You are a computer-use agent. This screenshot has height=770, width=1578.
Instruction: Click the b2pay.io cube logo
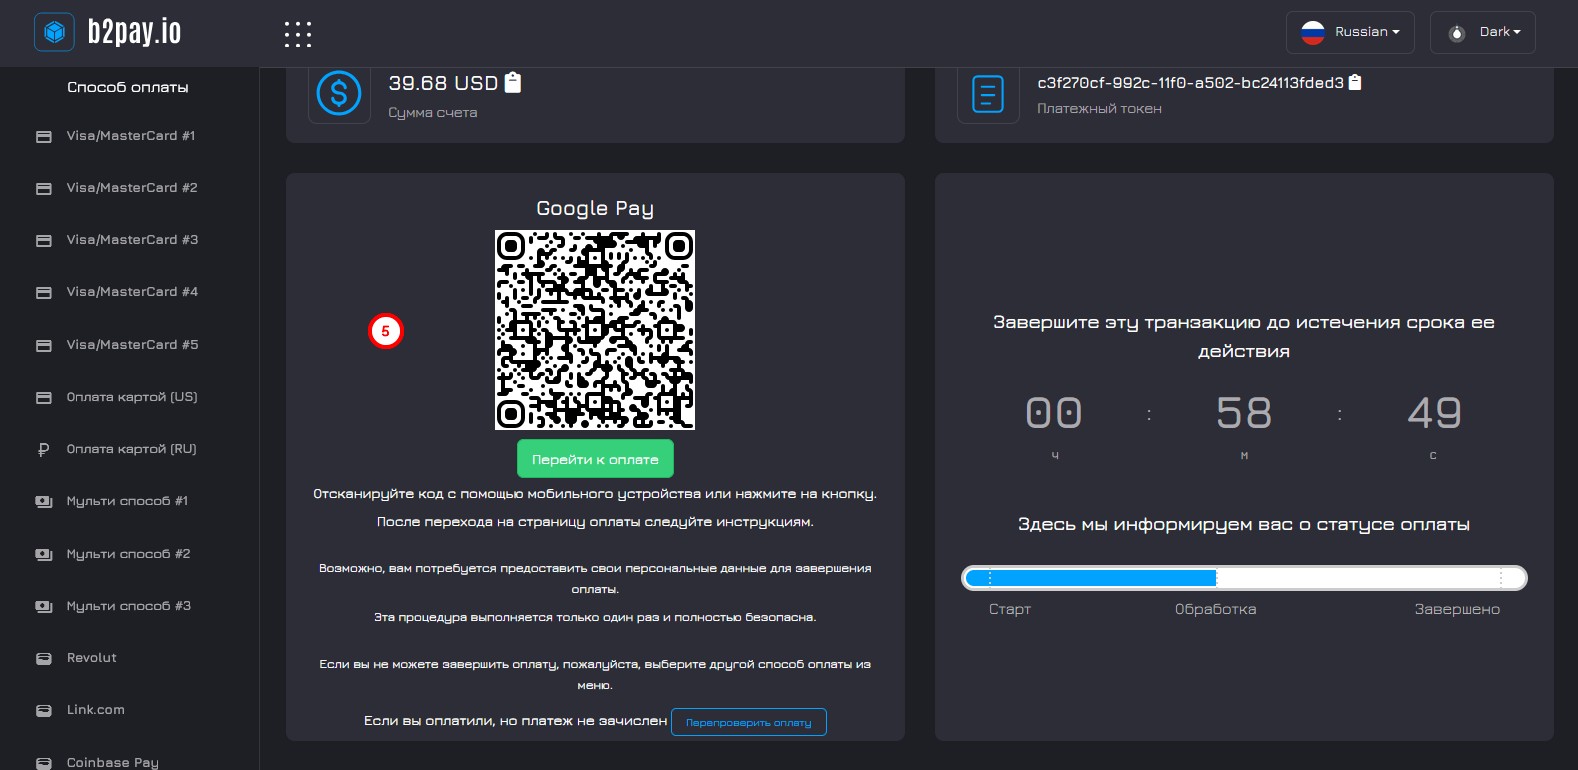tap(54, 32)
